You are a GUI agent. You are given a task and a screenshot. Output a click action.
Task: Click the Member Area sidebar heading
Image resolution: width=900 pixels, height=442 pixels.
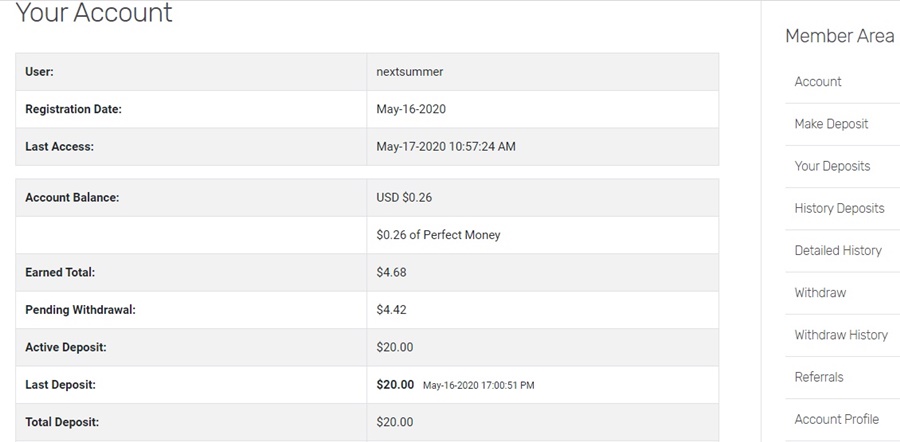tap(839, 36)
